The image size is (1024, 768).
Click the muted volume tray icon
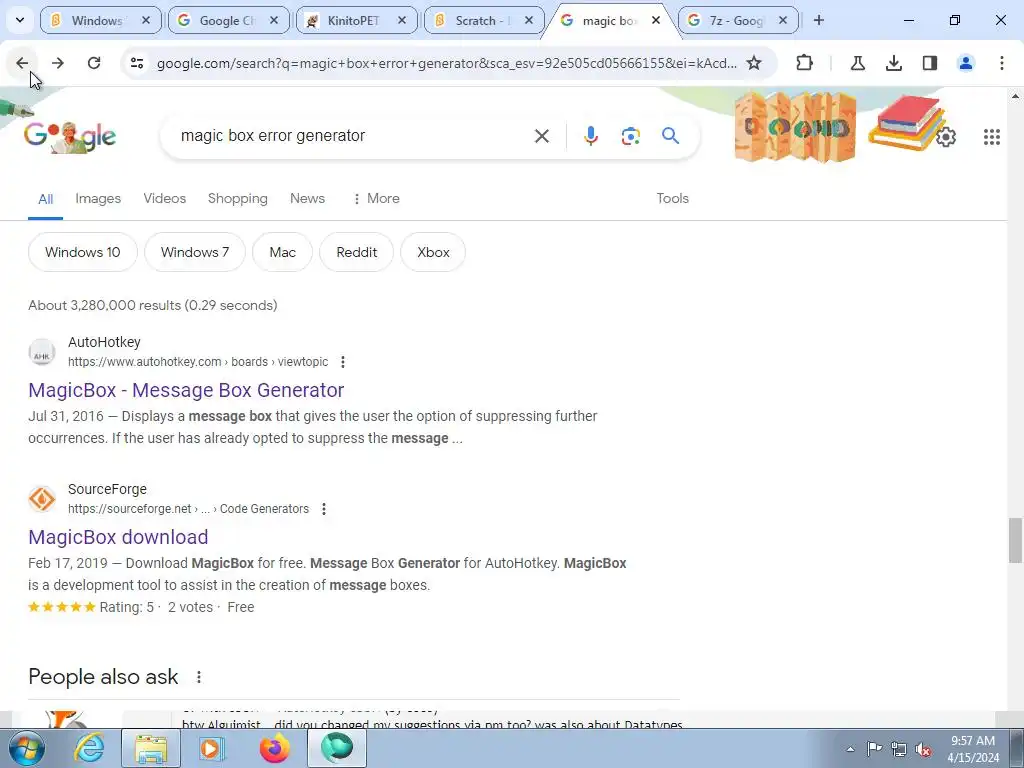tap(923, 749)
